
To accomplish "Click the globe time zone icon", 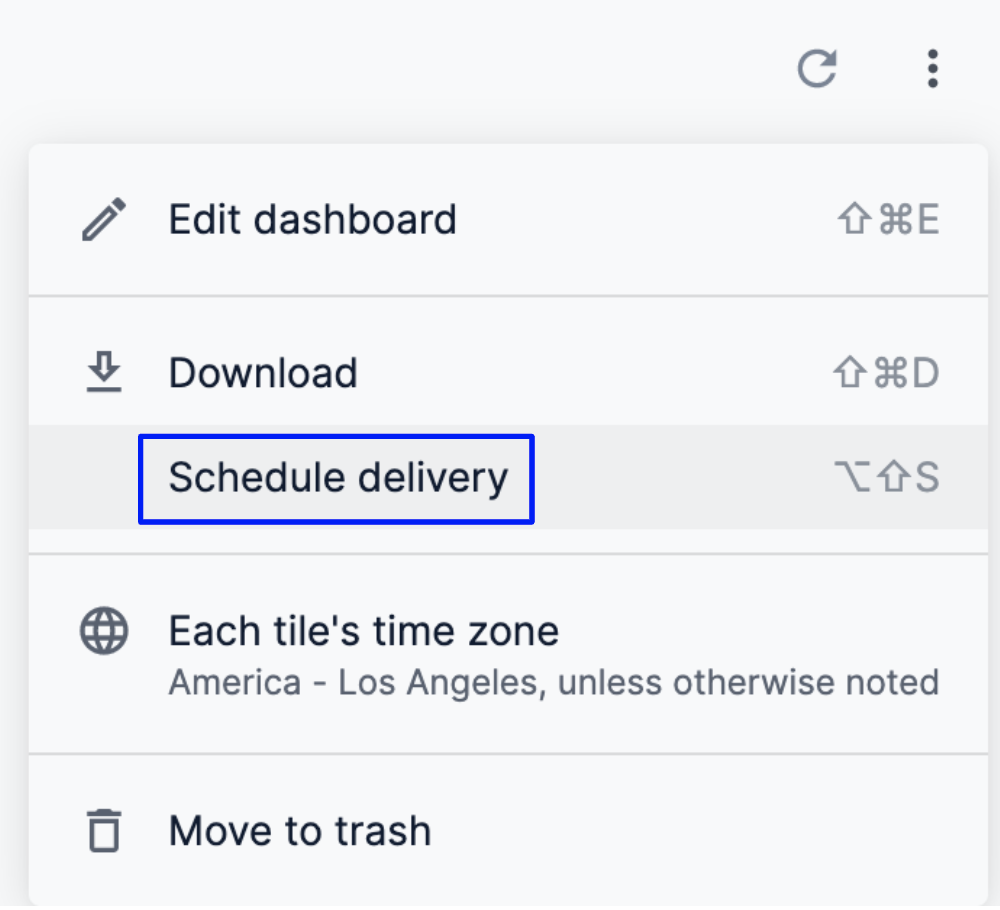I will tap(104, 632).
